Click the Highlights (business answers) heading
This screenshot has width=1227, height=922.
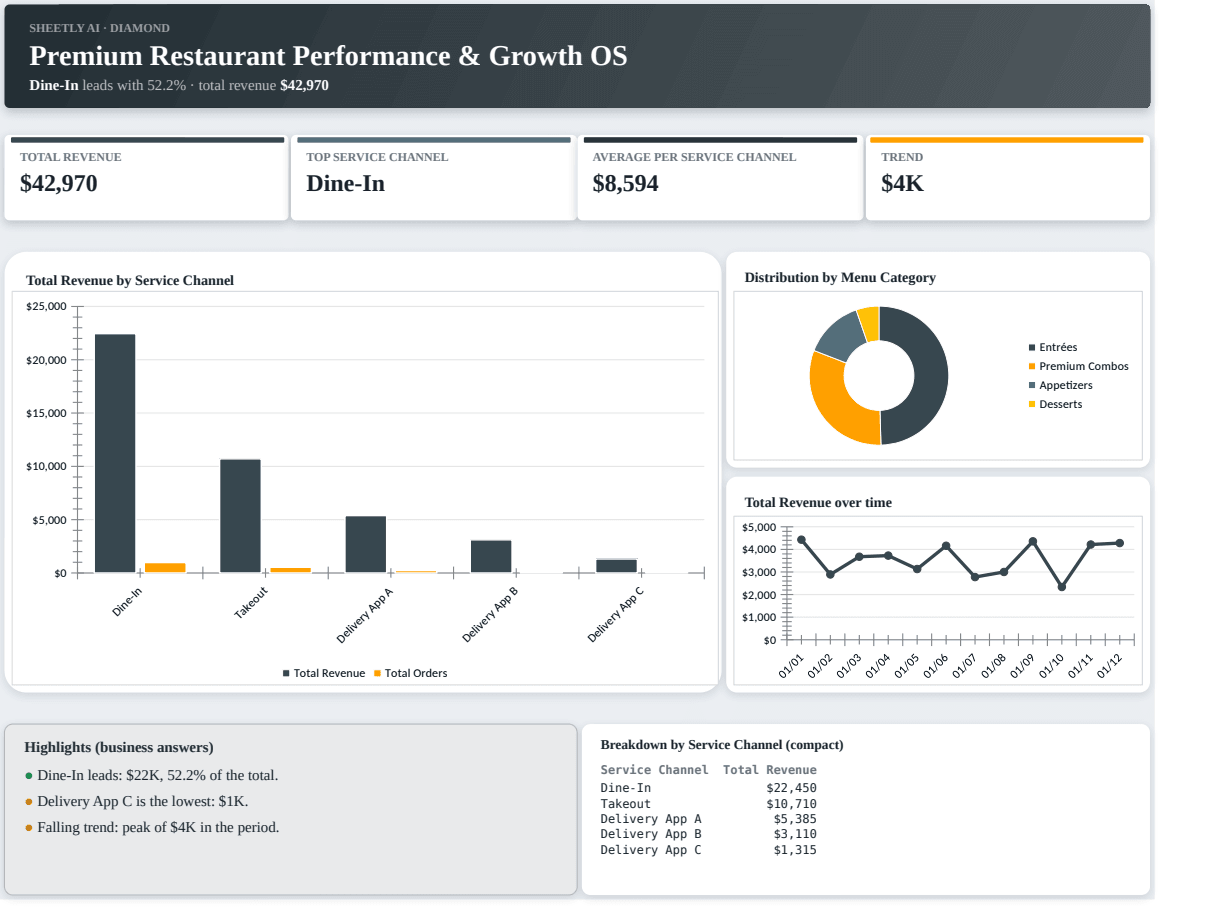119,748
